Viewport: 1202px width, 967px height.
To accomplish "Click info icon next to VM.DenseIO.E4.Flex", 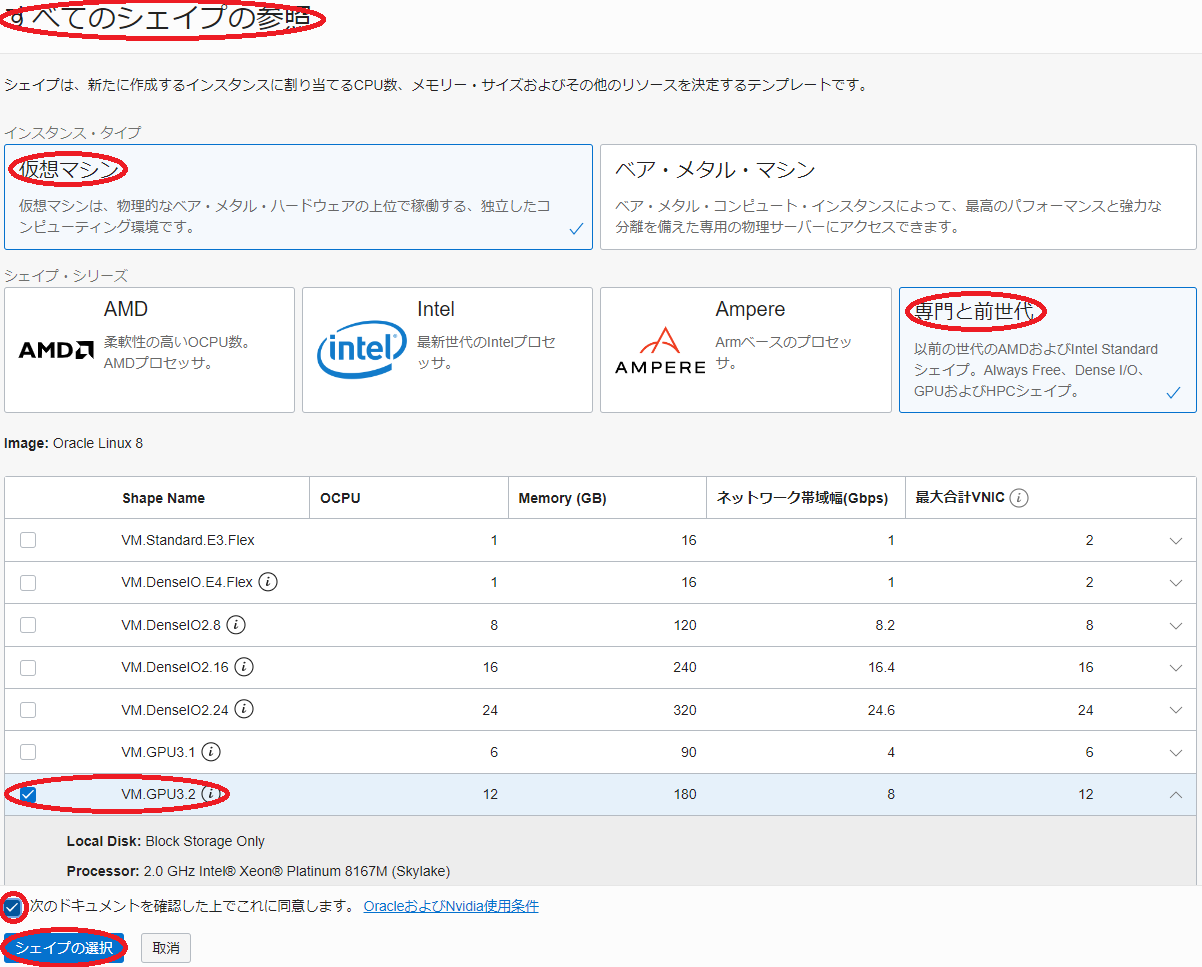I will pos(268,582).
